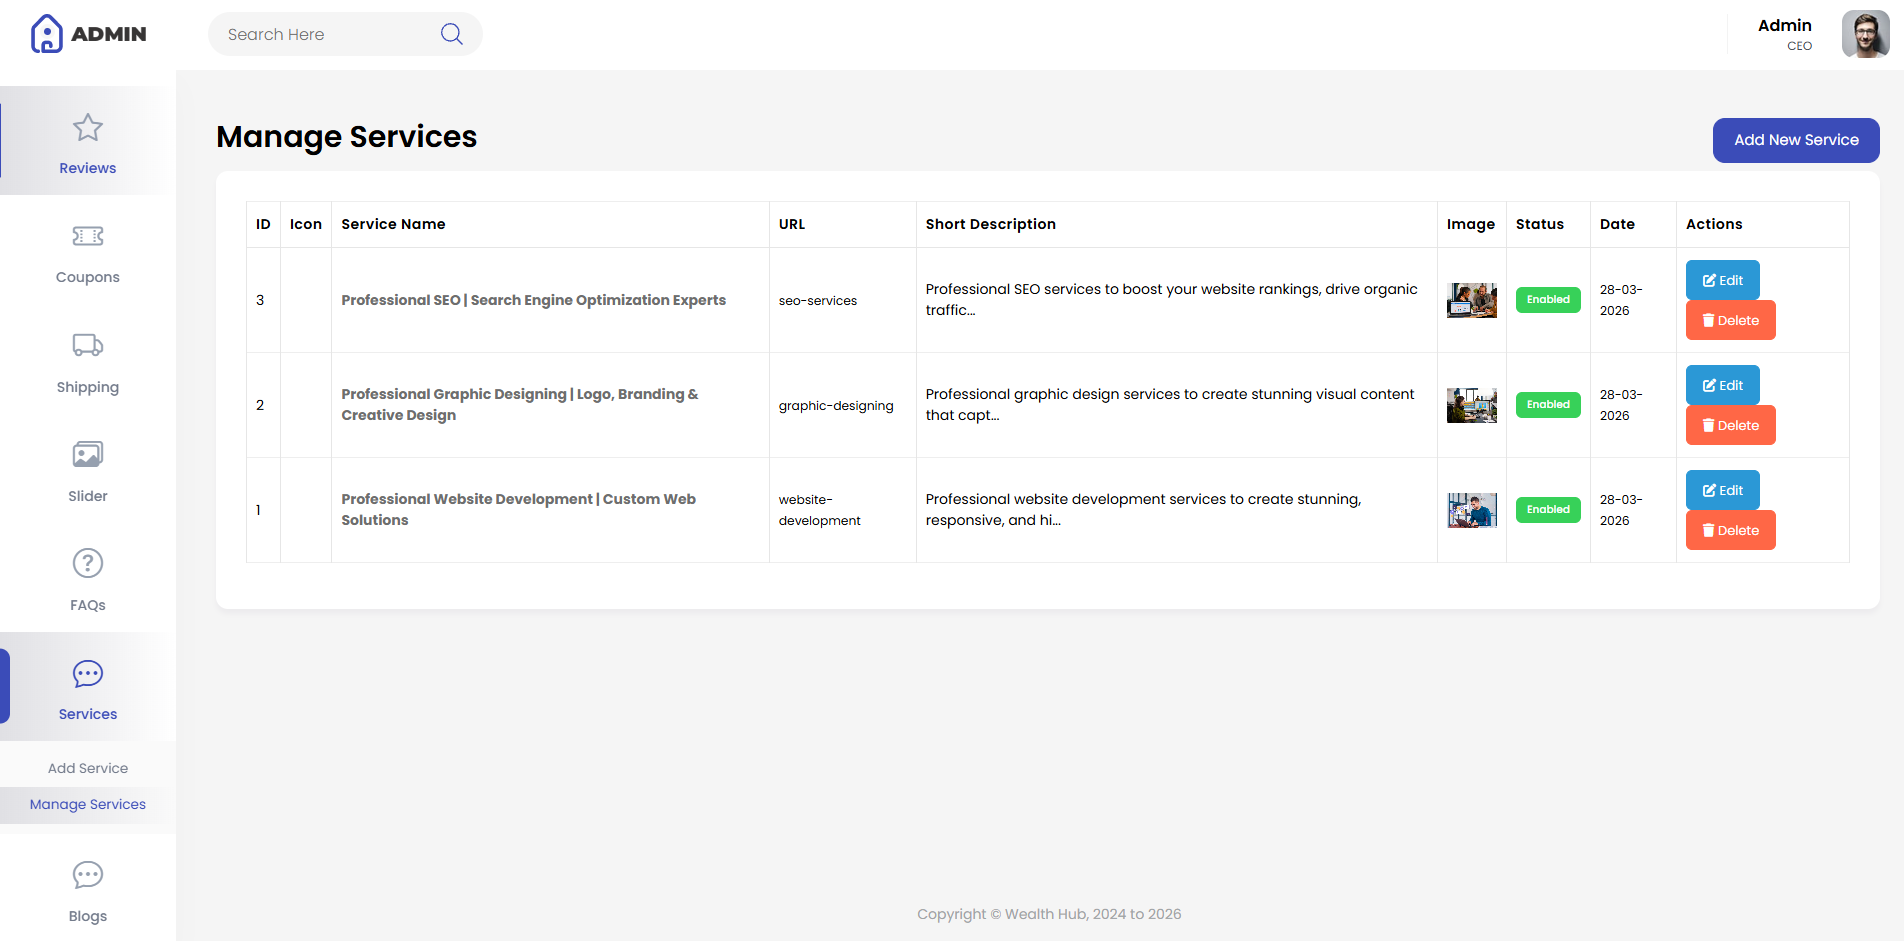This screenshot has height=941, width=1904.
Task: Open the FAQs question mark icon
Action: coord(88,563)
